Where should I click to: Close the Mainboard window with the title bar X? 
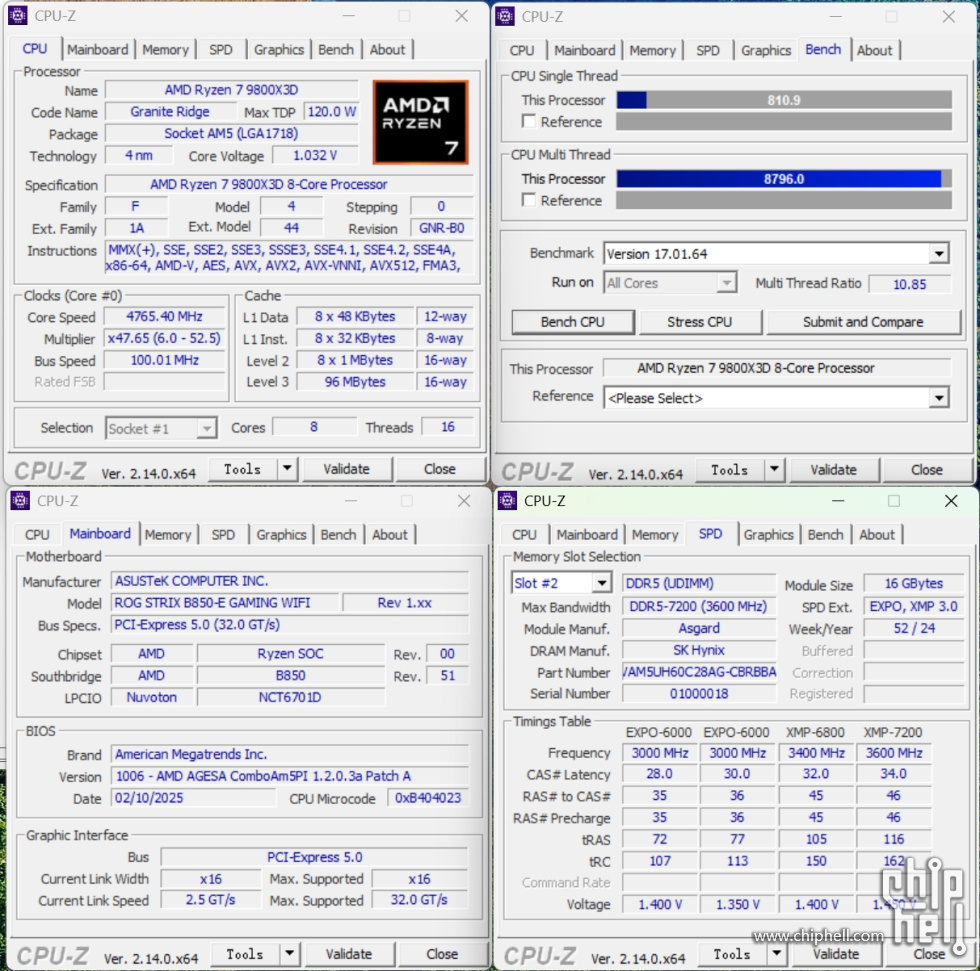[x=464, y=501]
